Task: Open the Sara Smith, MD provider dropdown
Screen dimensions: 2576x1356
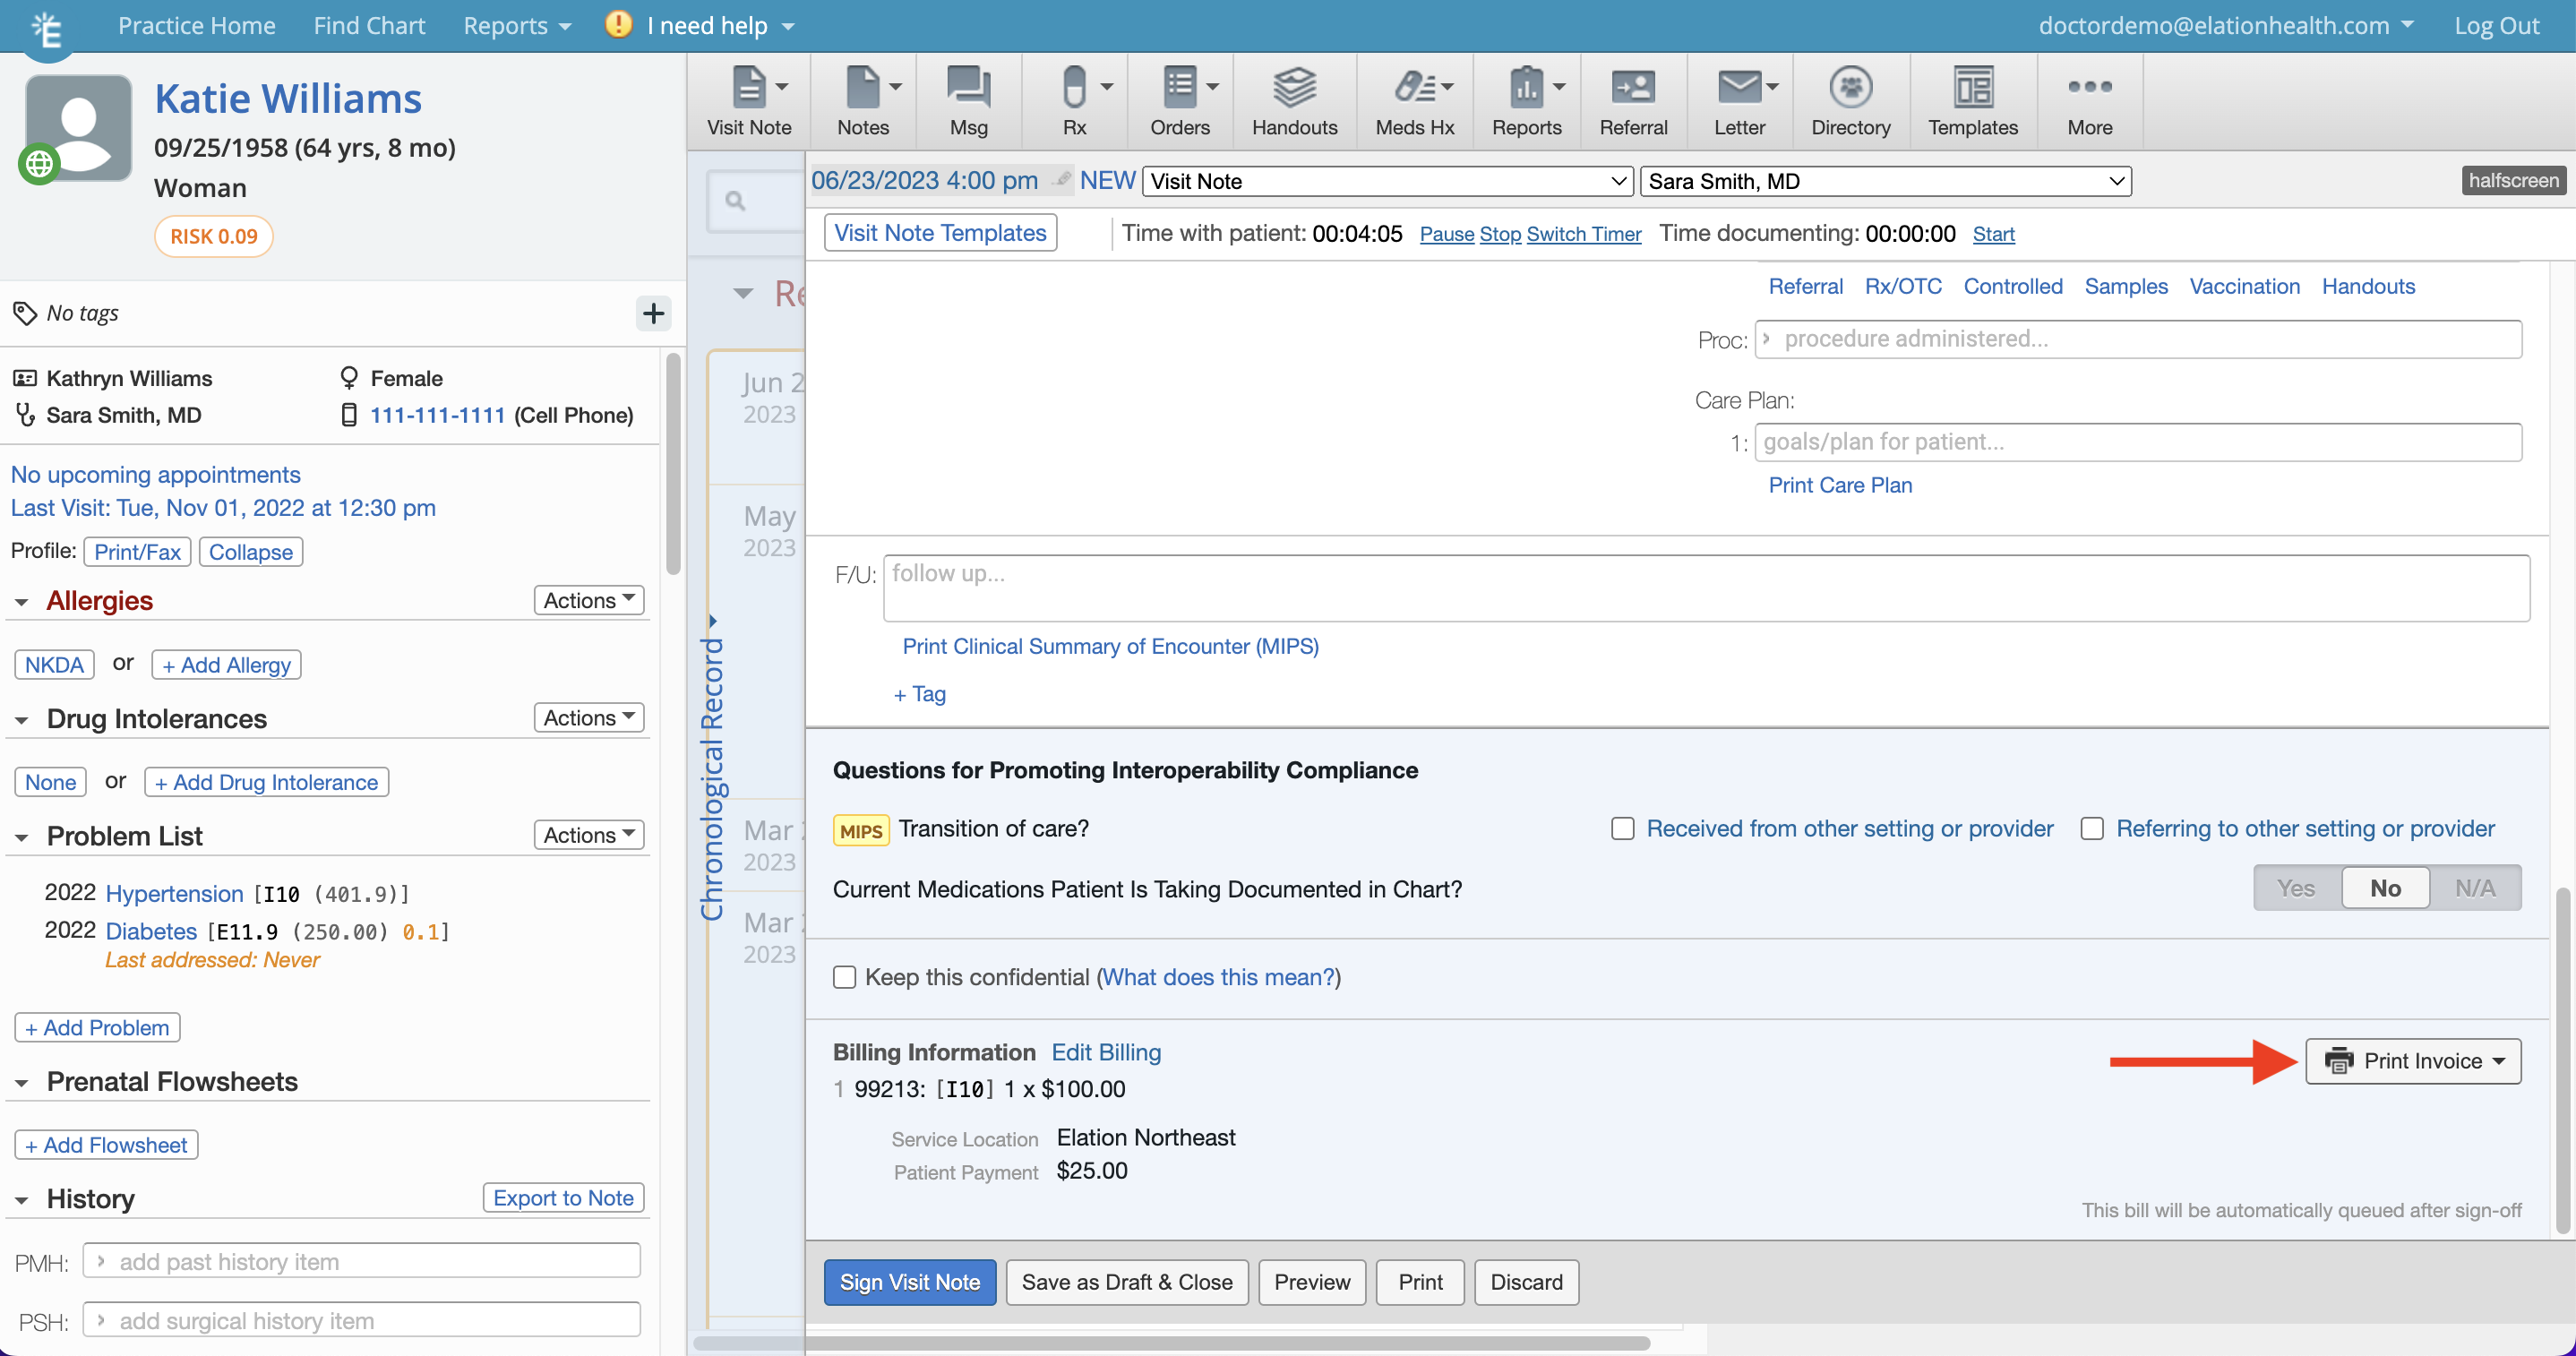Action: click(1885, 181)
